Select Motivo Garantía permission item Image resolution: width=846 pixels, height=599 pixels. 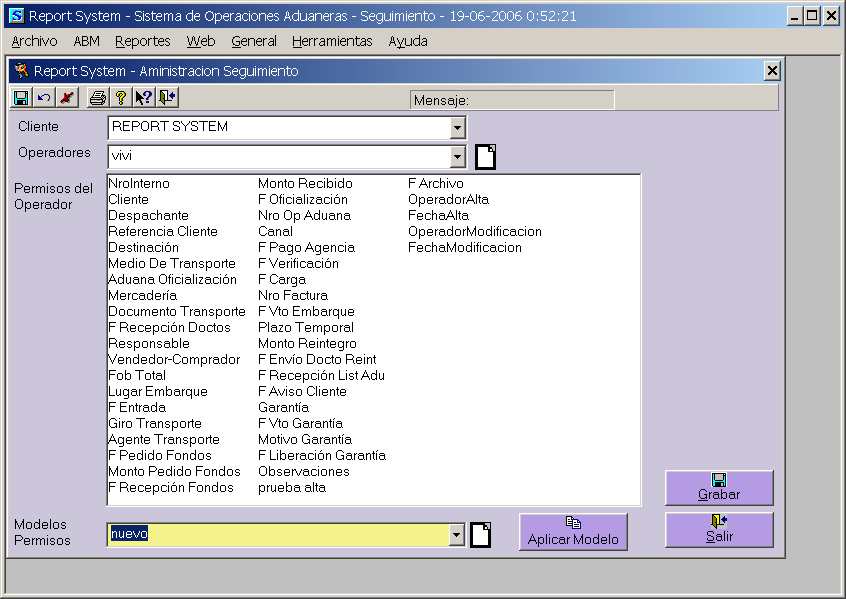305,440
